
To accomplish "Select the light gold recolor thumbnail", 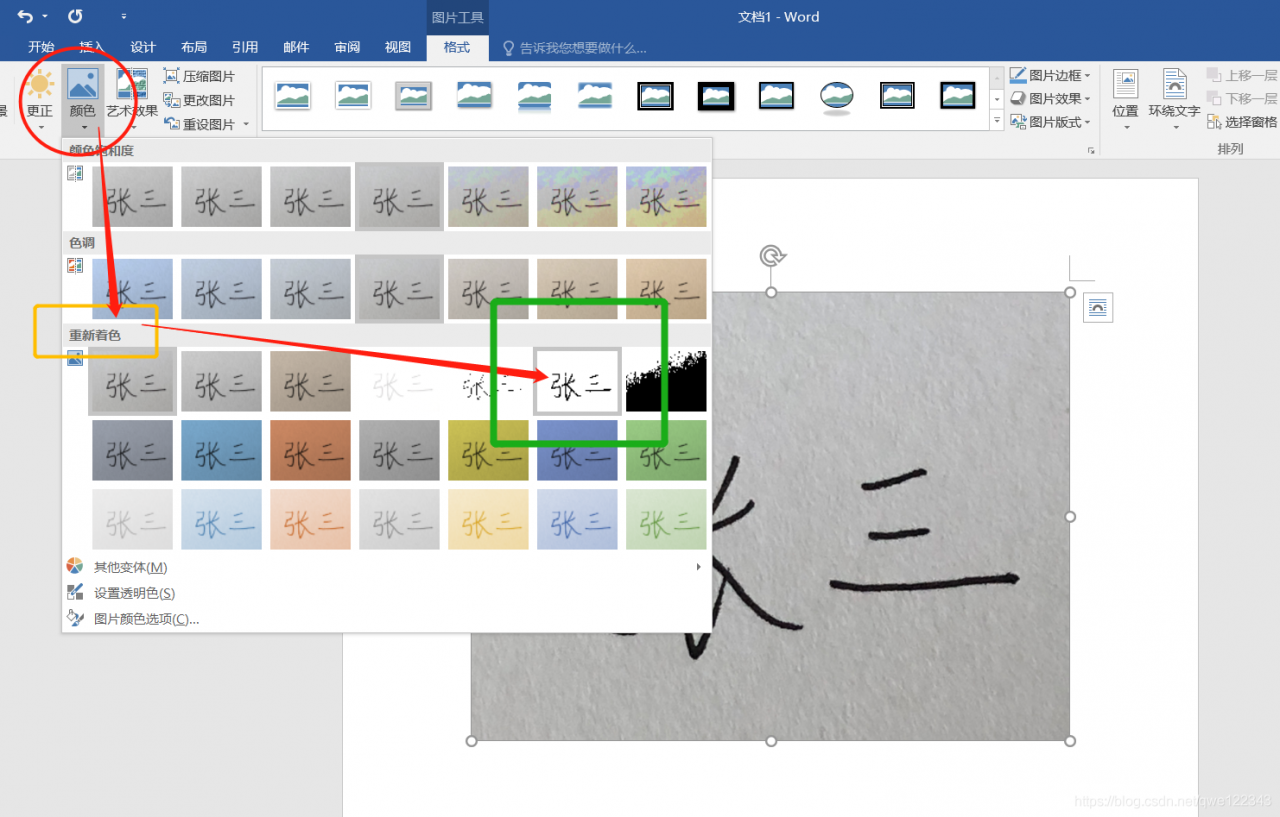I will (x=488, y=519).
